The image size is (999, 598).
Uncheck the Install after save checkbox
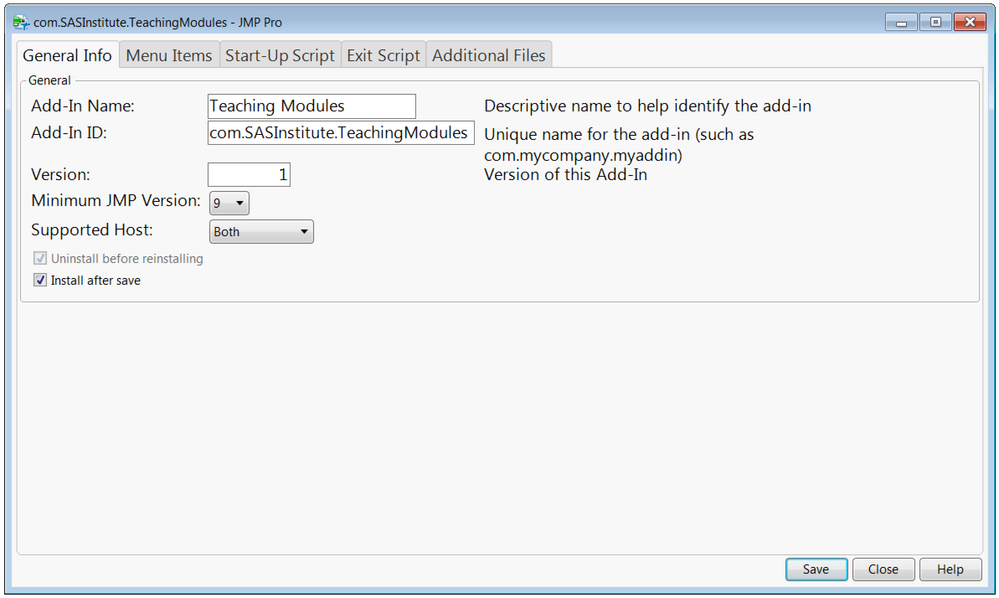coord(40,280)
